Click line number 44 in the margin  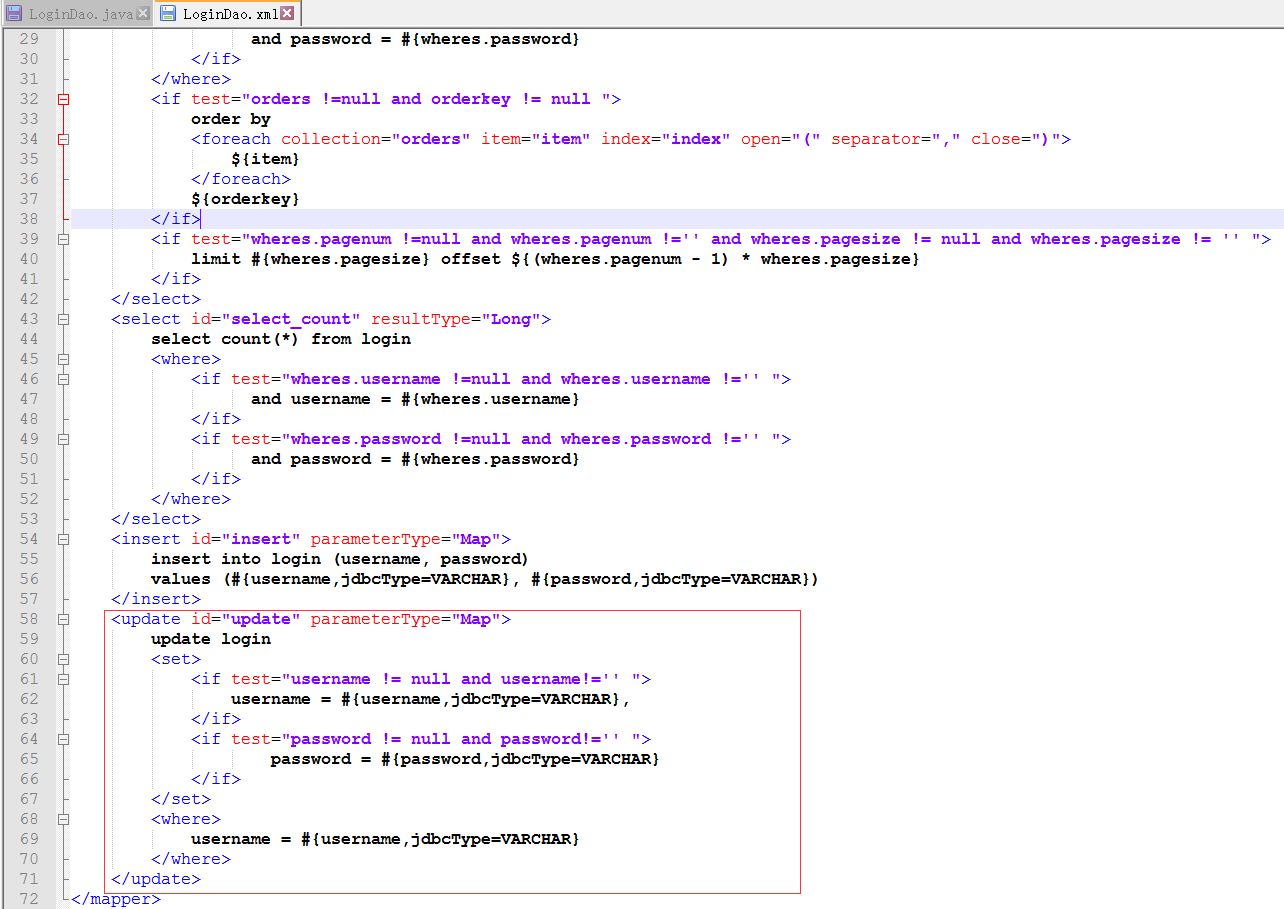pyautogui.click(x=29, y=339)
